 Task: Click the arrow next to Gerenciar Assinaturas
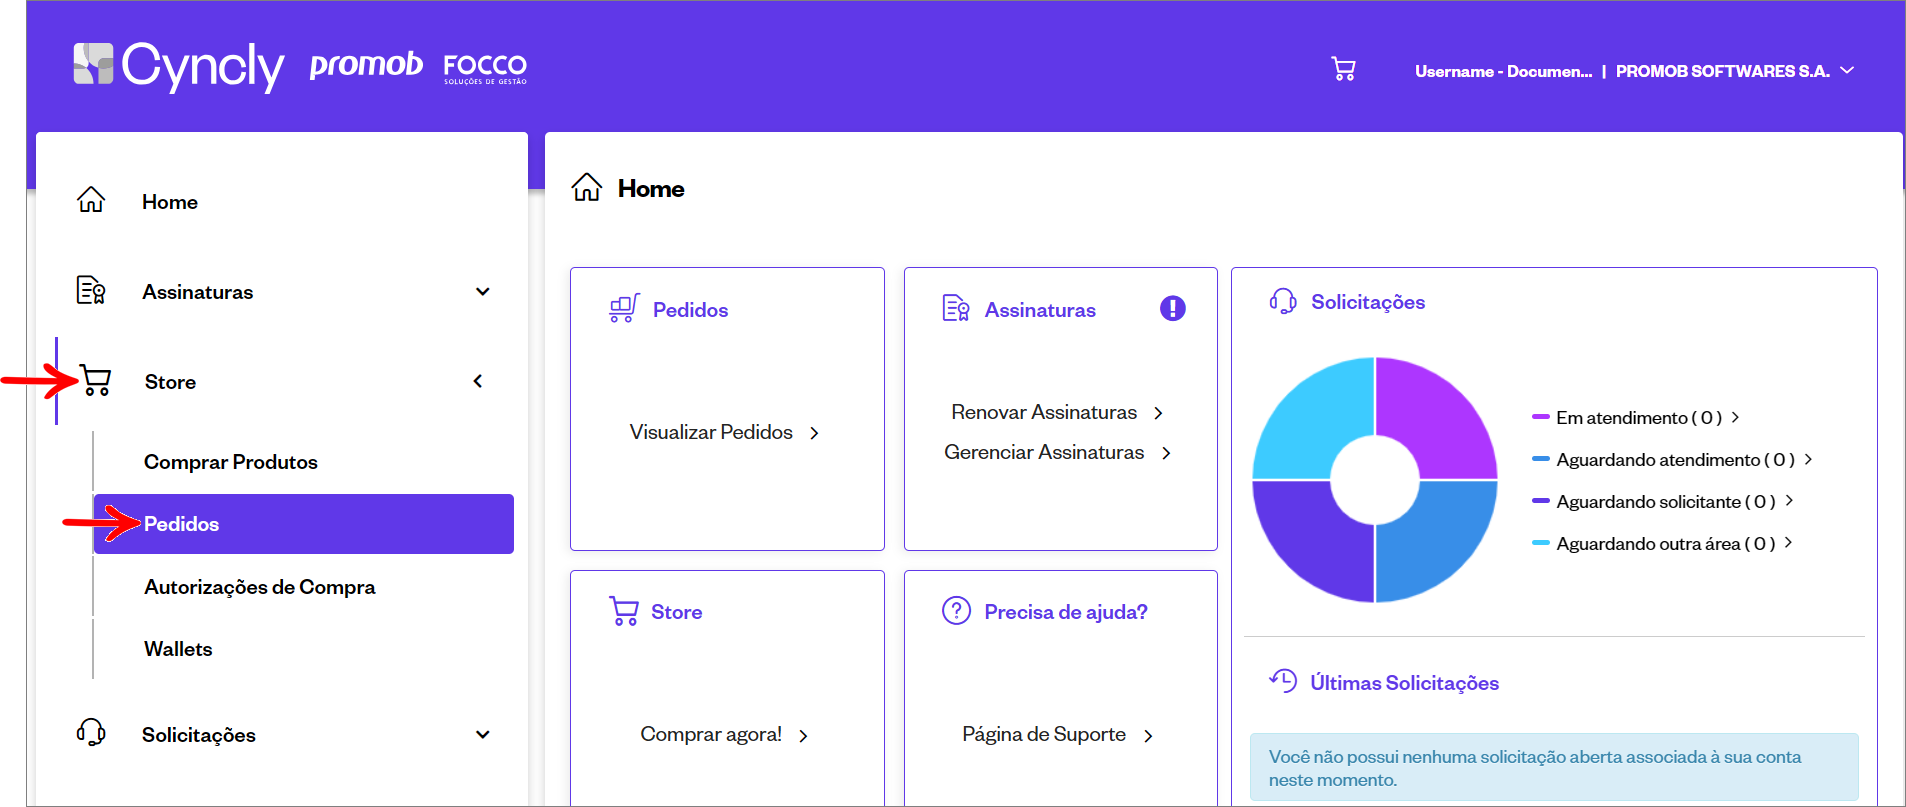[x=1166, y=453]
